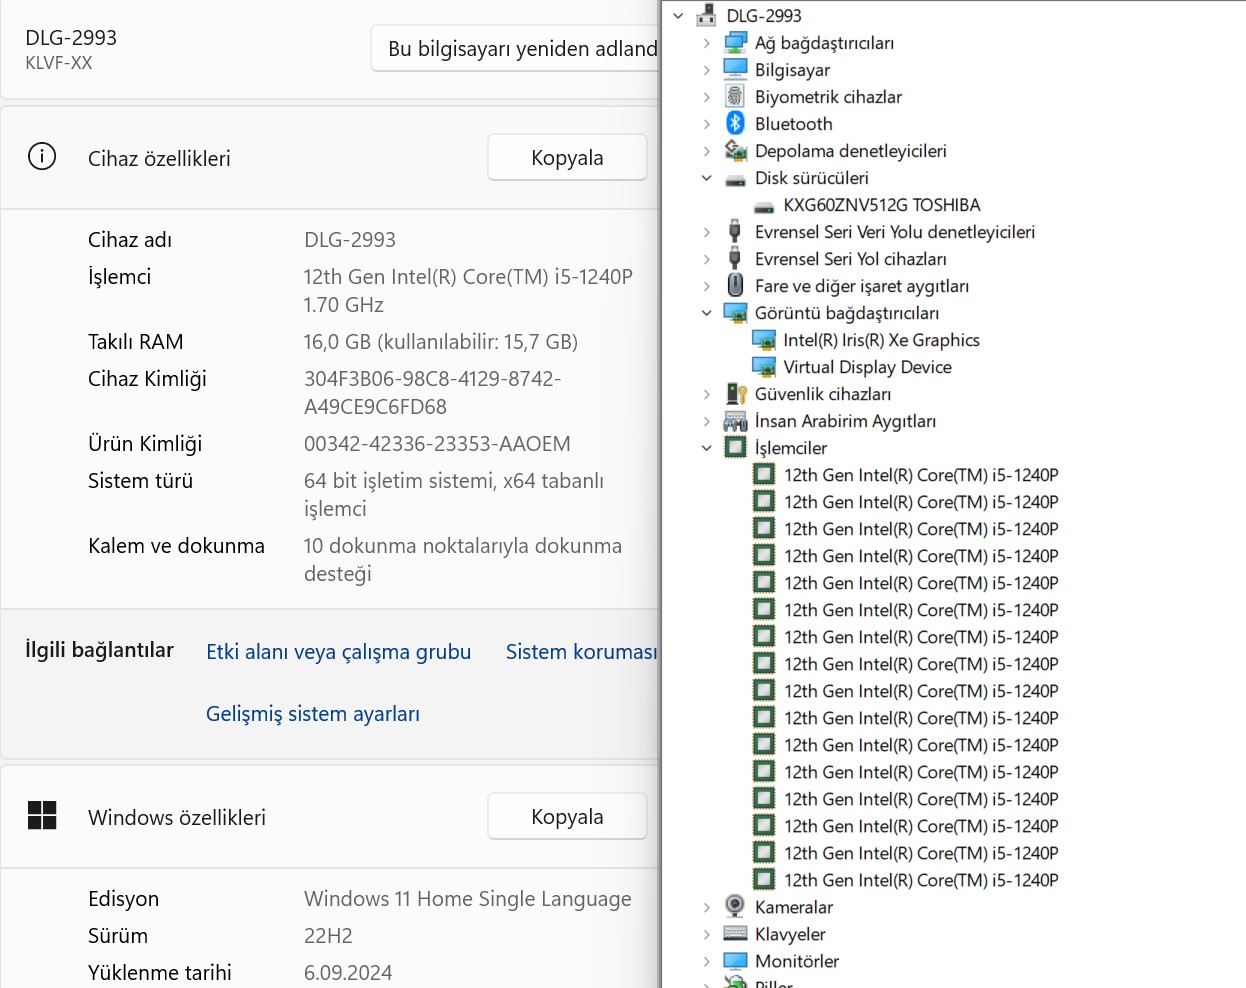Collapse the DLG-2993 root node
The height and width of the screenshot is (988, 1246).
coord(678,16)
